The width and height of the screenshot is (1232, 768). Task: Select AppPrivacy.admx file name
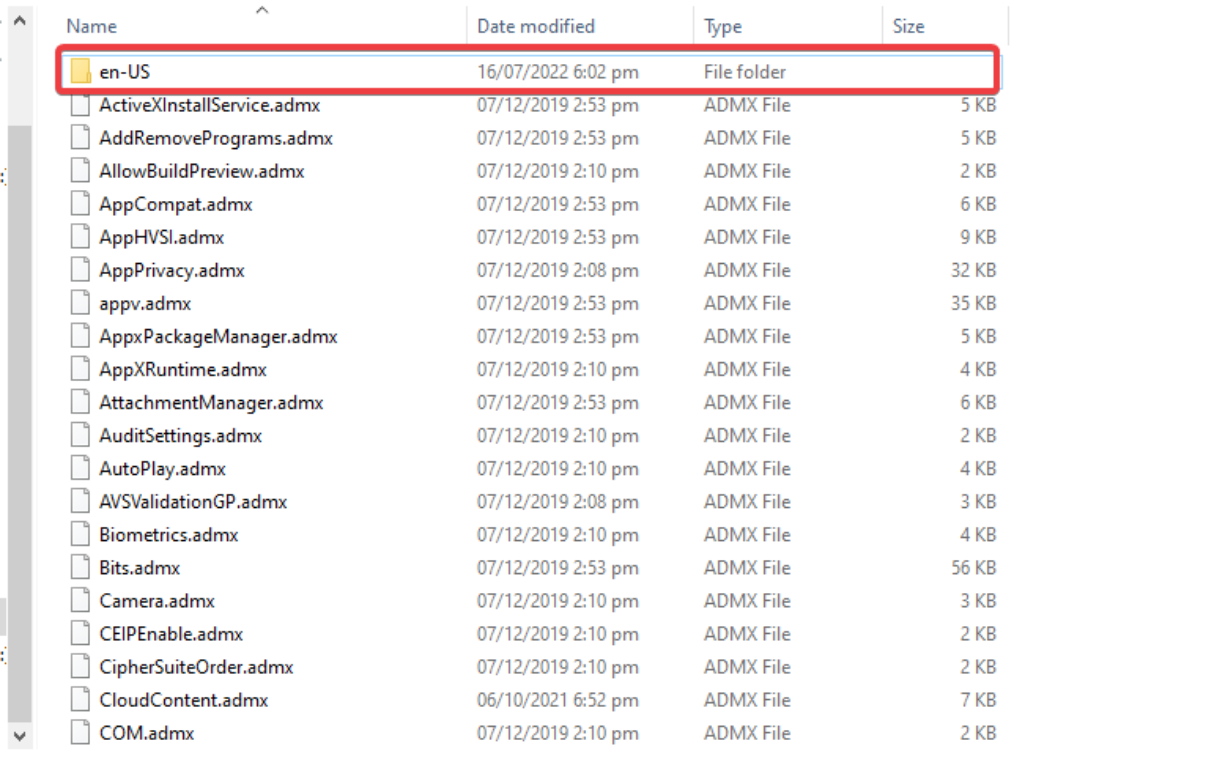pyautogui.click(x=172, y=270)
